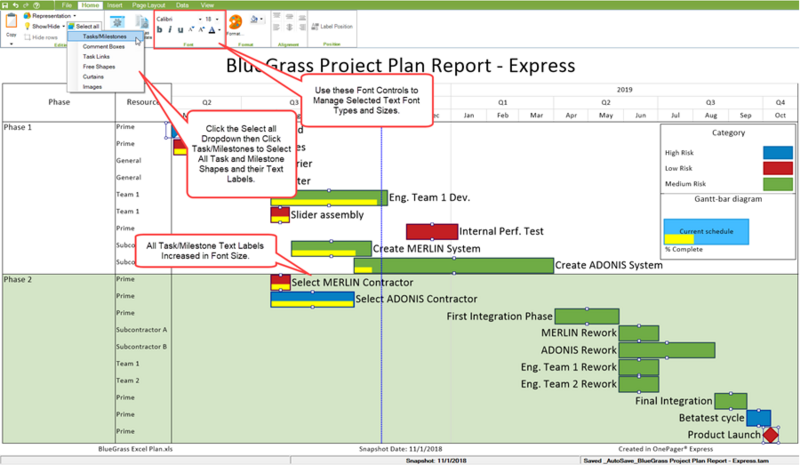Select the Betatest cycle blue task bar
The height and width of the screenshot is (465, 800).
(758, 418)
